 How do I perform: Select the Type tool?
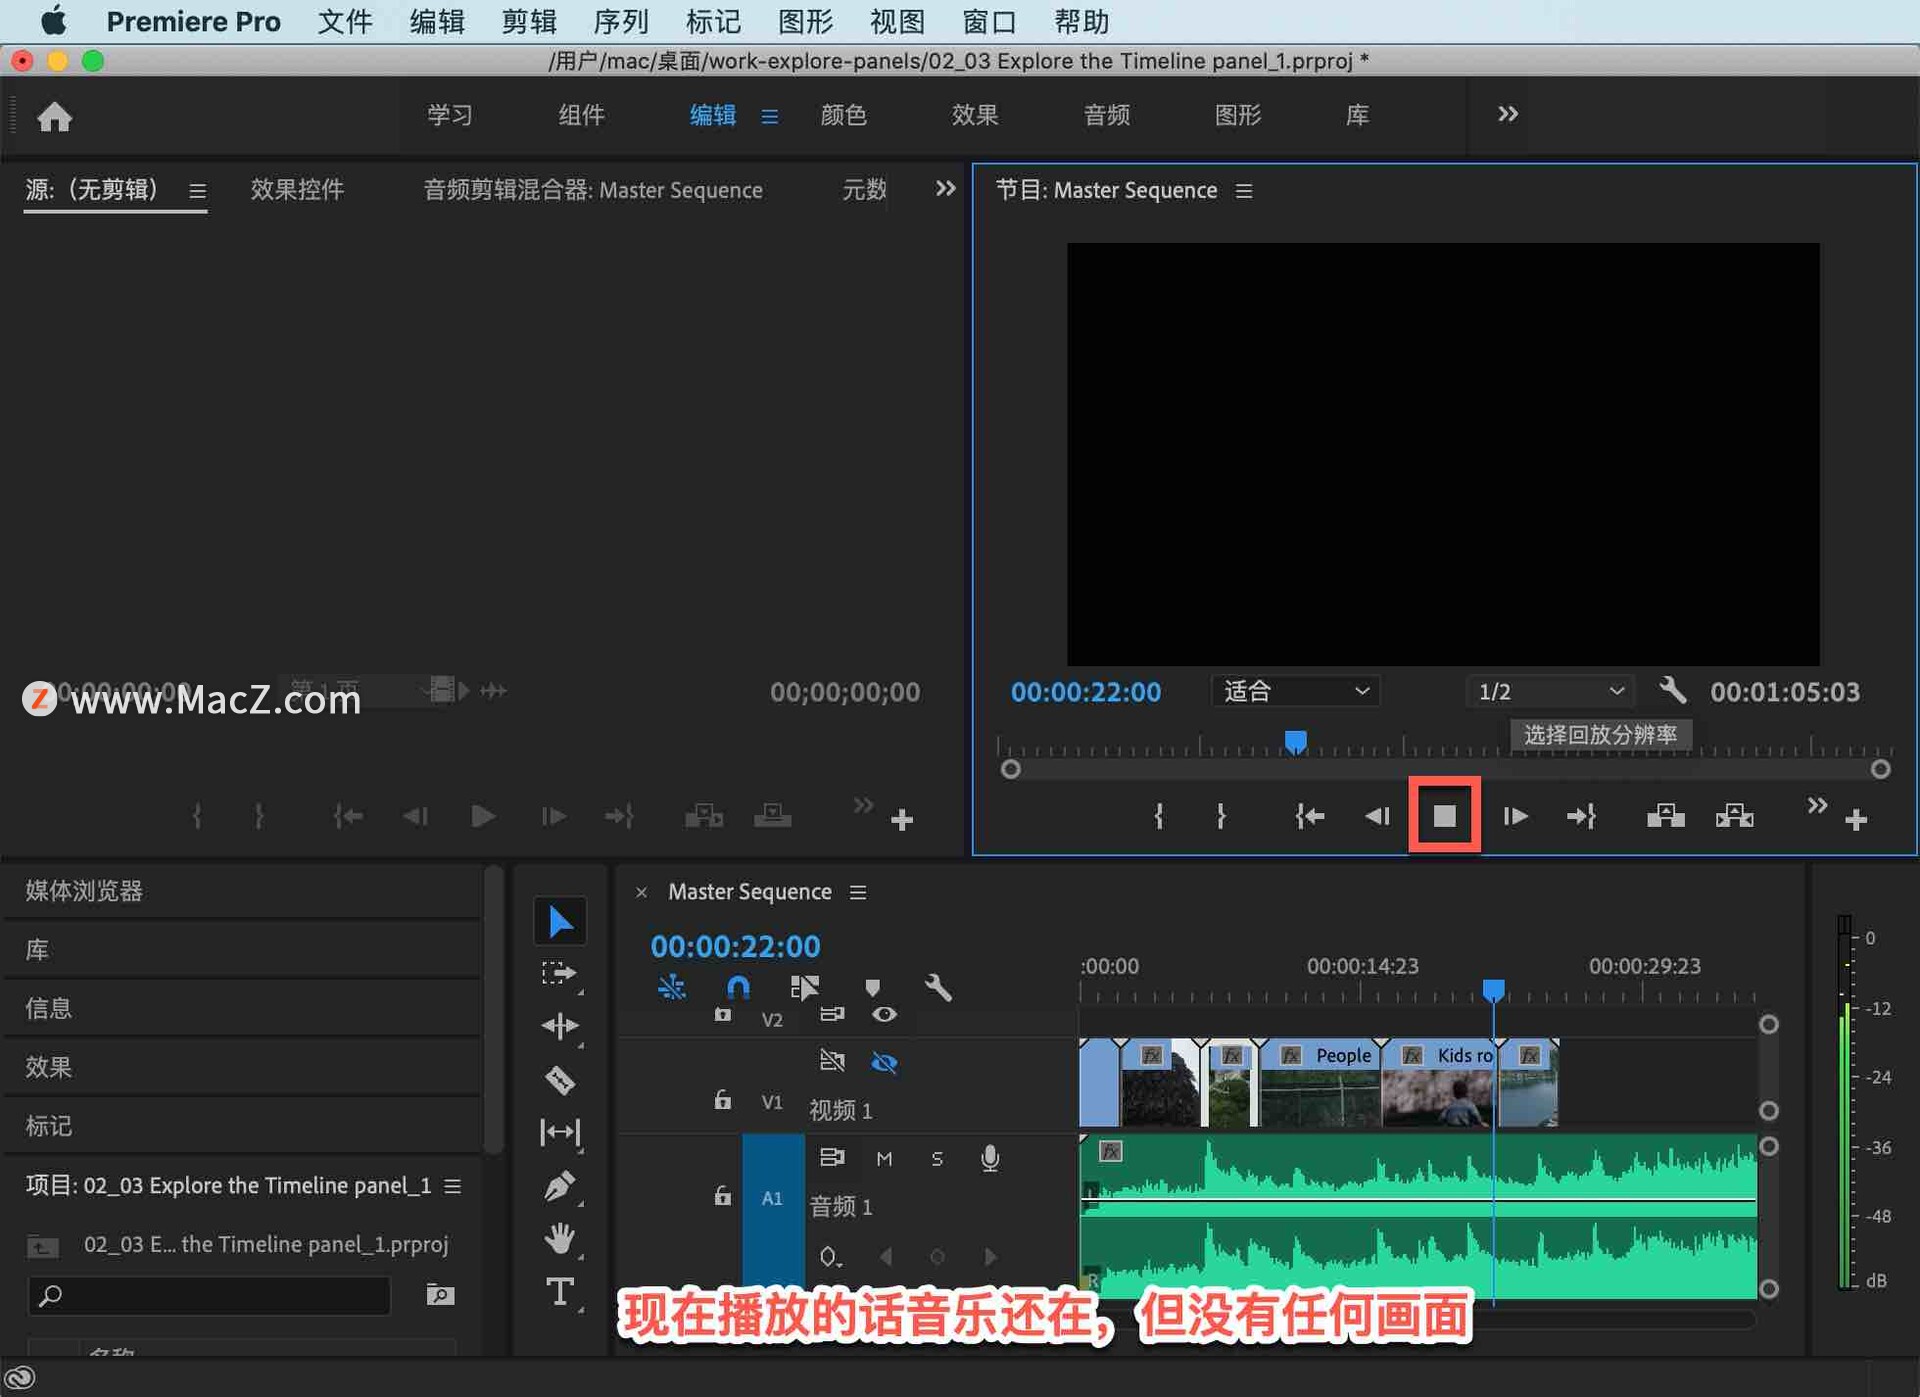coord(560,1291)
